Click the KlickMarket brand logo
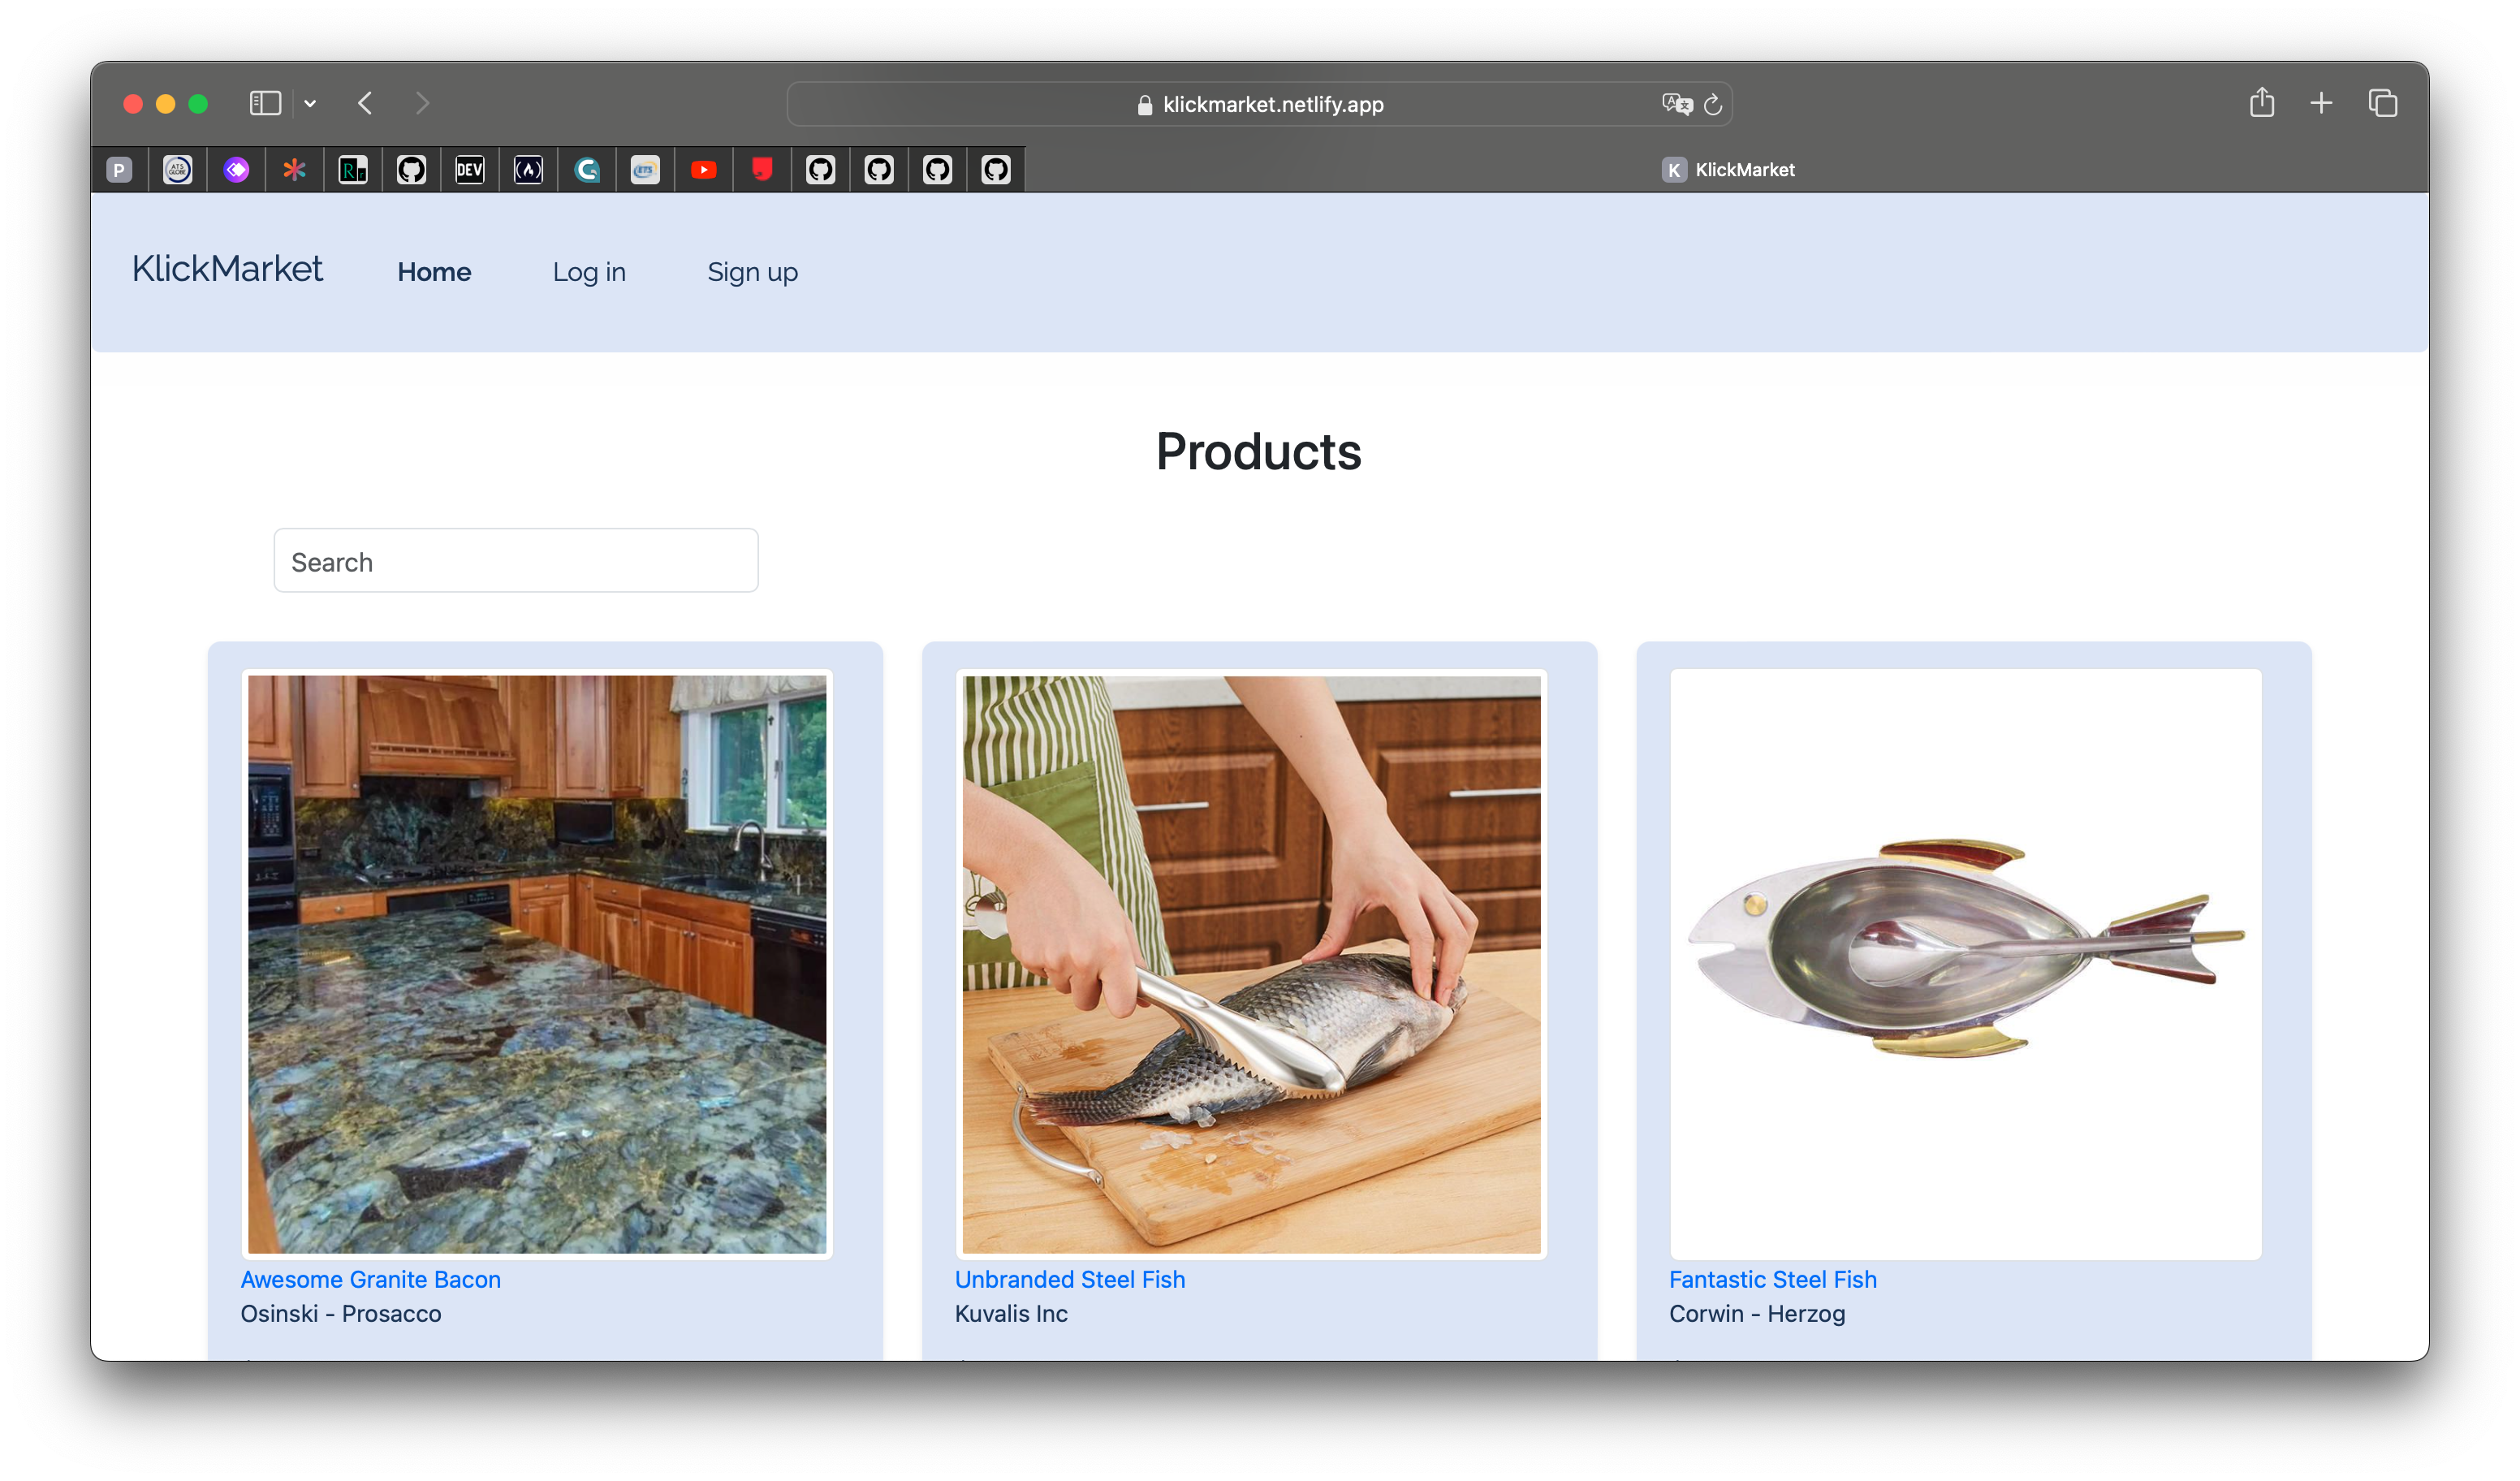The image size is (2520, 1481). [x=227, y=269]
